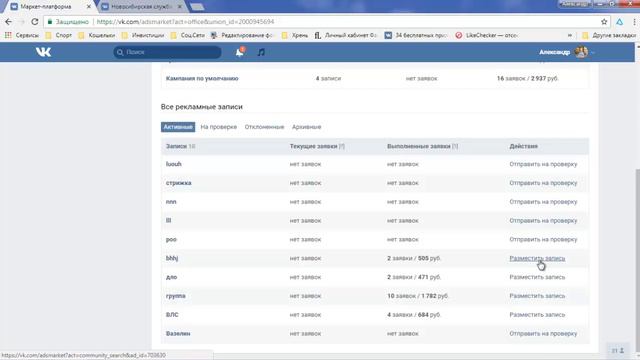Image resolution: width=640 pixels, height=360 pixels.
Task: Open the VK logo home link
Action: pos(43,52)
